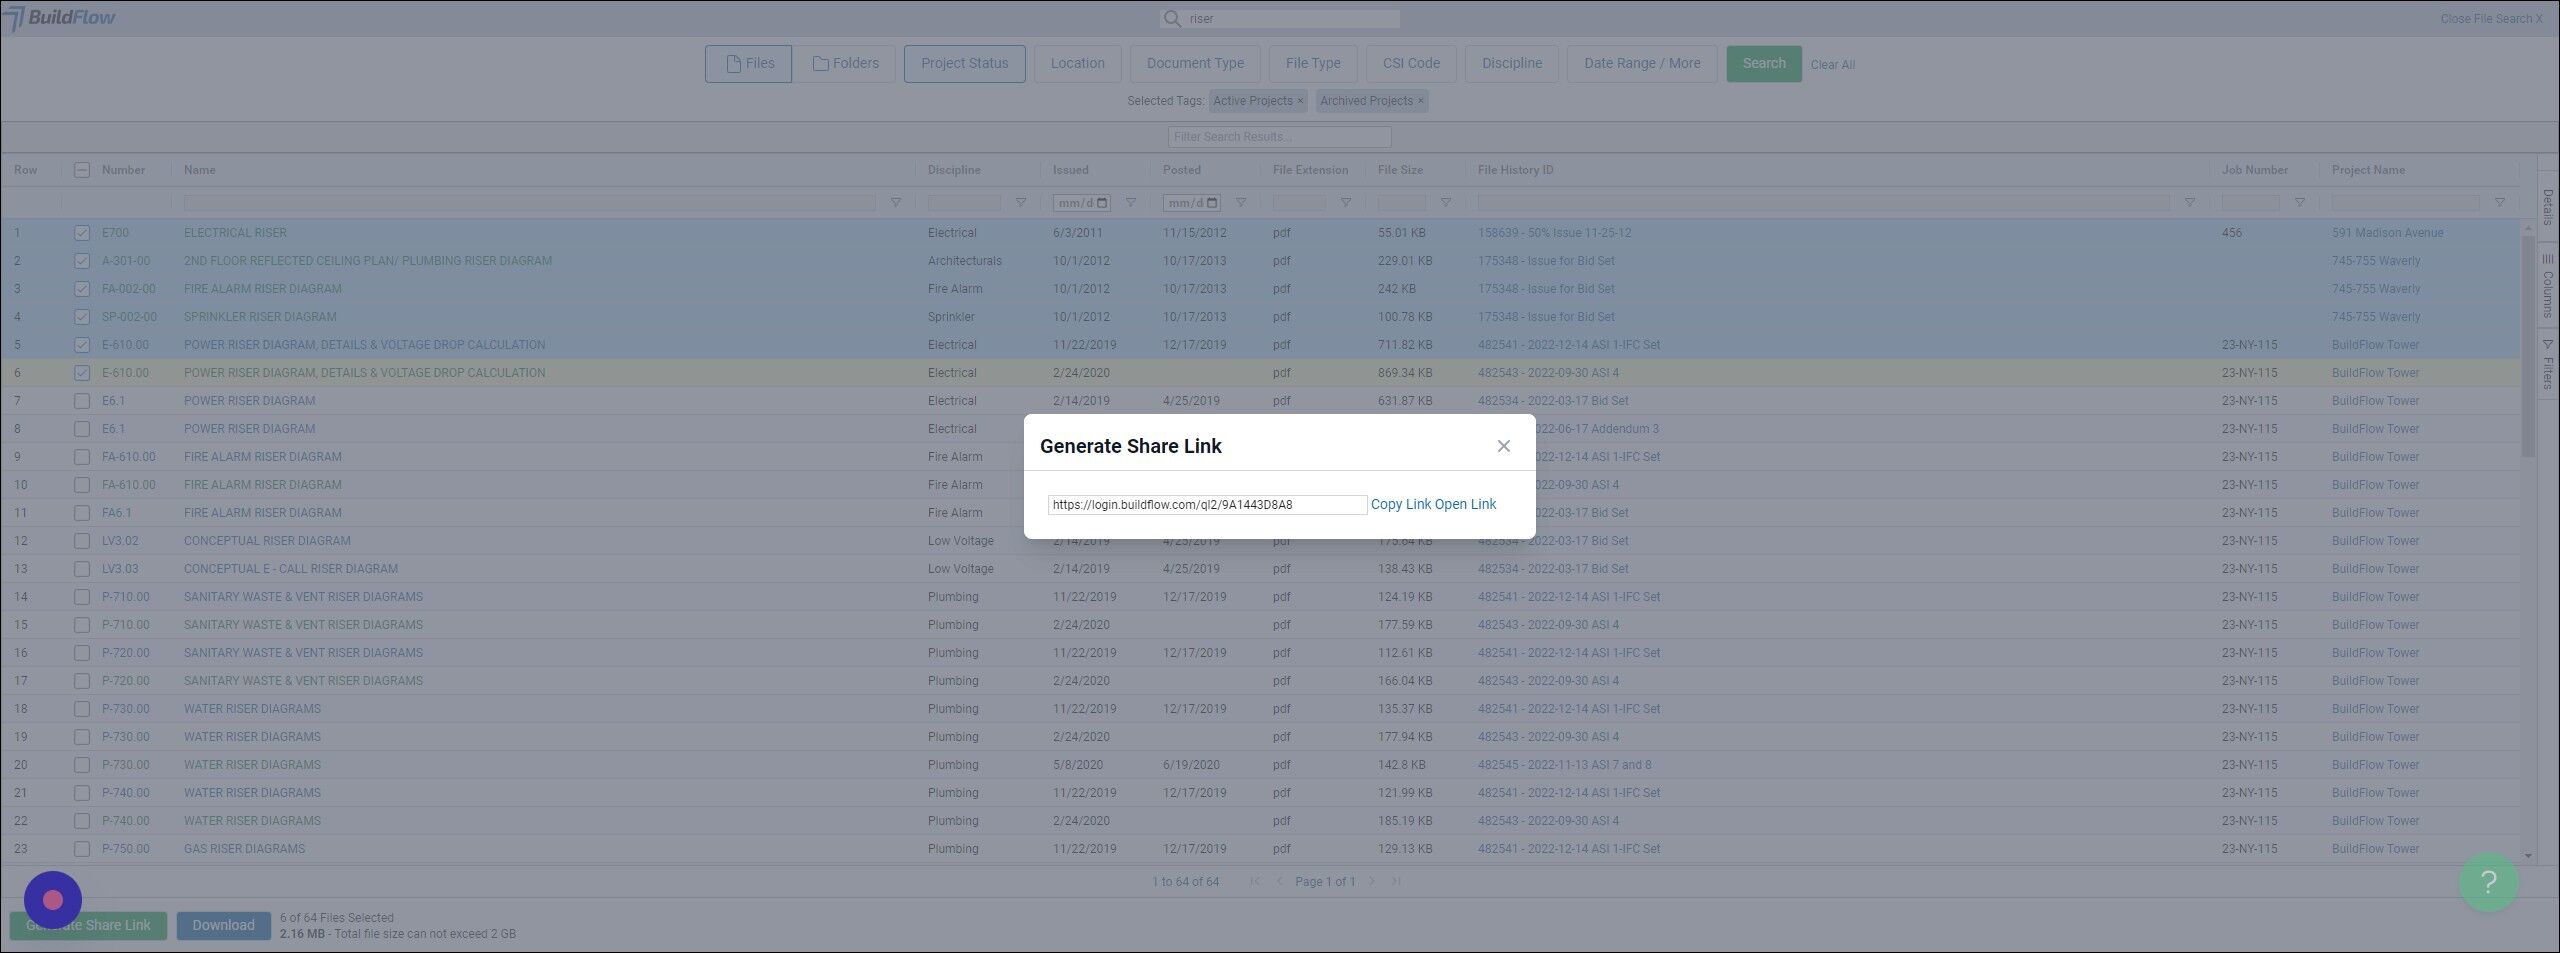Go to the next results page
Viewport: 2560px width, 953px height.
[1372, 881]
